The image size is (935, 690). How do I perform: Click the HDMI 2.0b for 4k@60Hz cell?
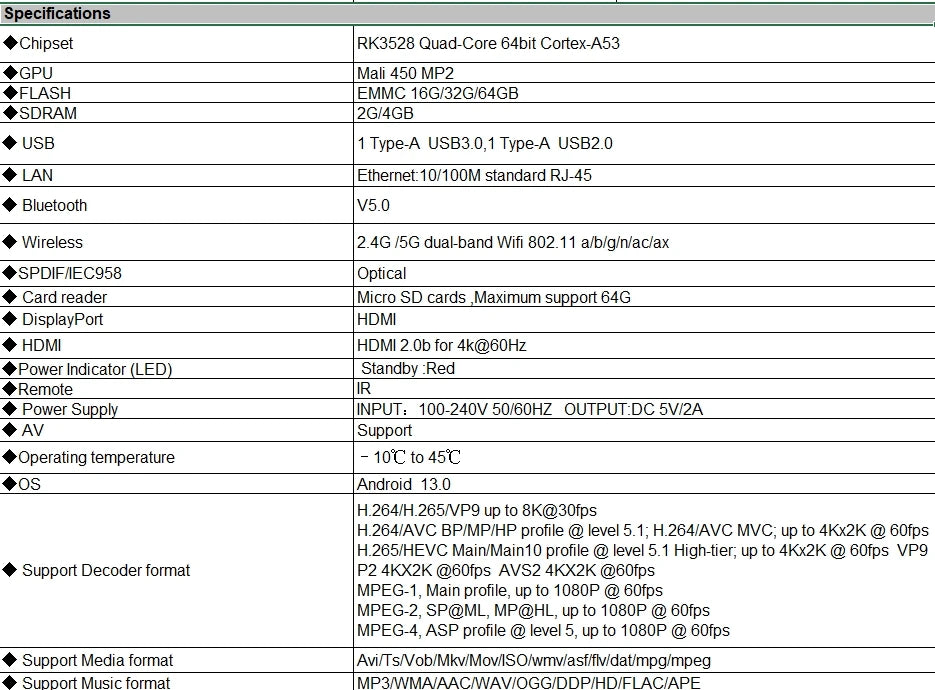pos(441,345)
